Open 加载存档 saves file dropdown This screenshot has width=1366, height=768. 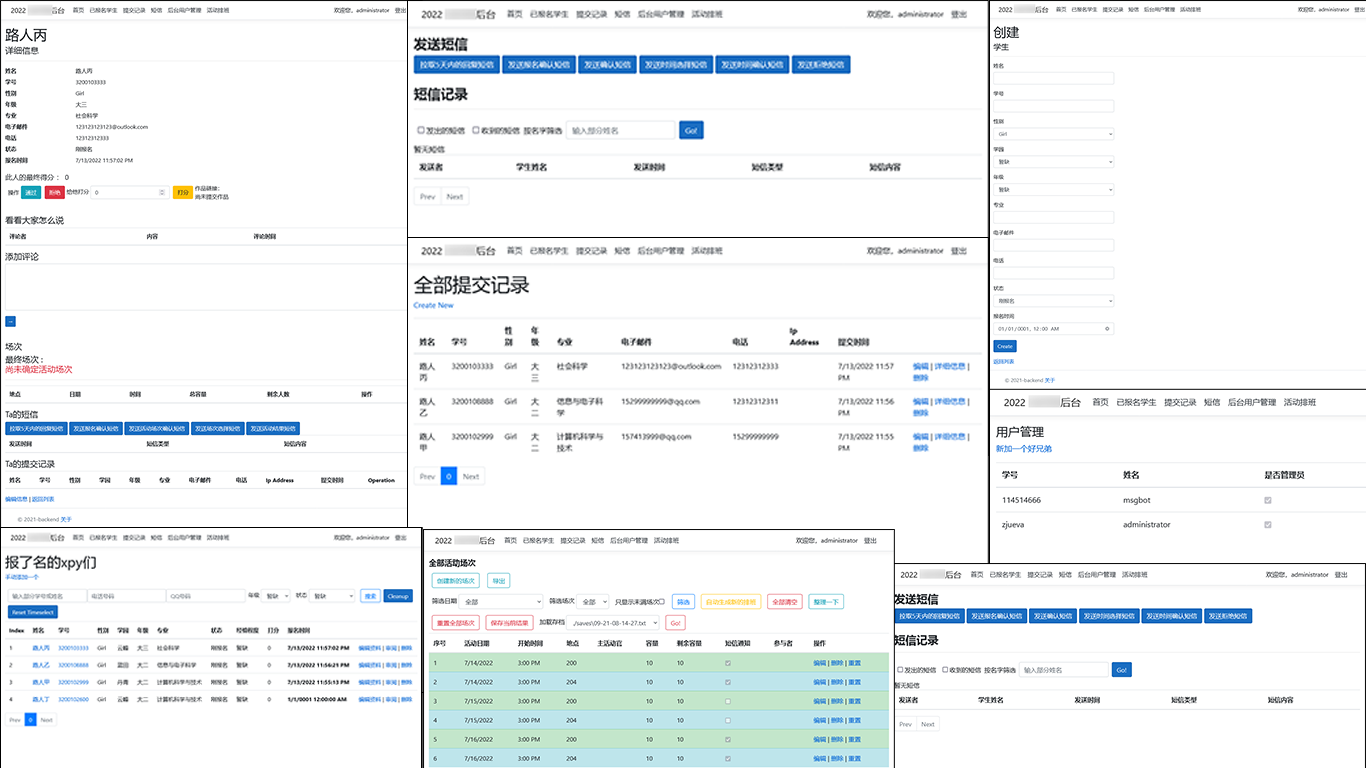(x=613, y=622)
